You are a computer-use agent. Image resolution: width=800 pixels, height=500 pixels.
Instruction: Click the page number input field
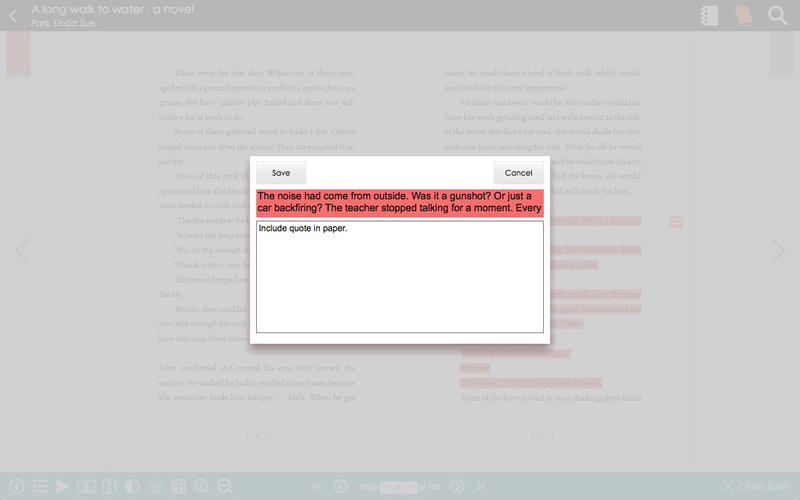(398, 487)
